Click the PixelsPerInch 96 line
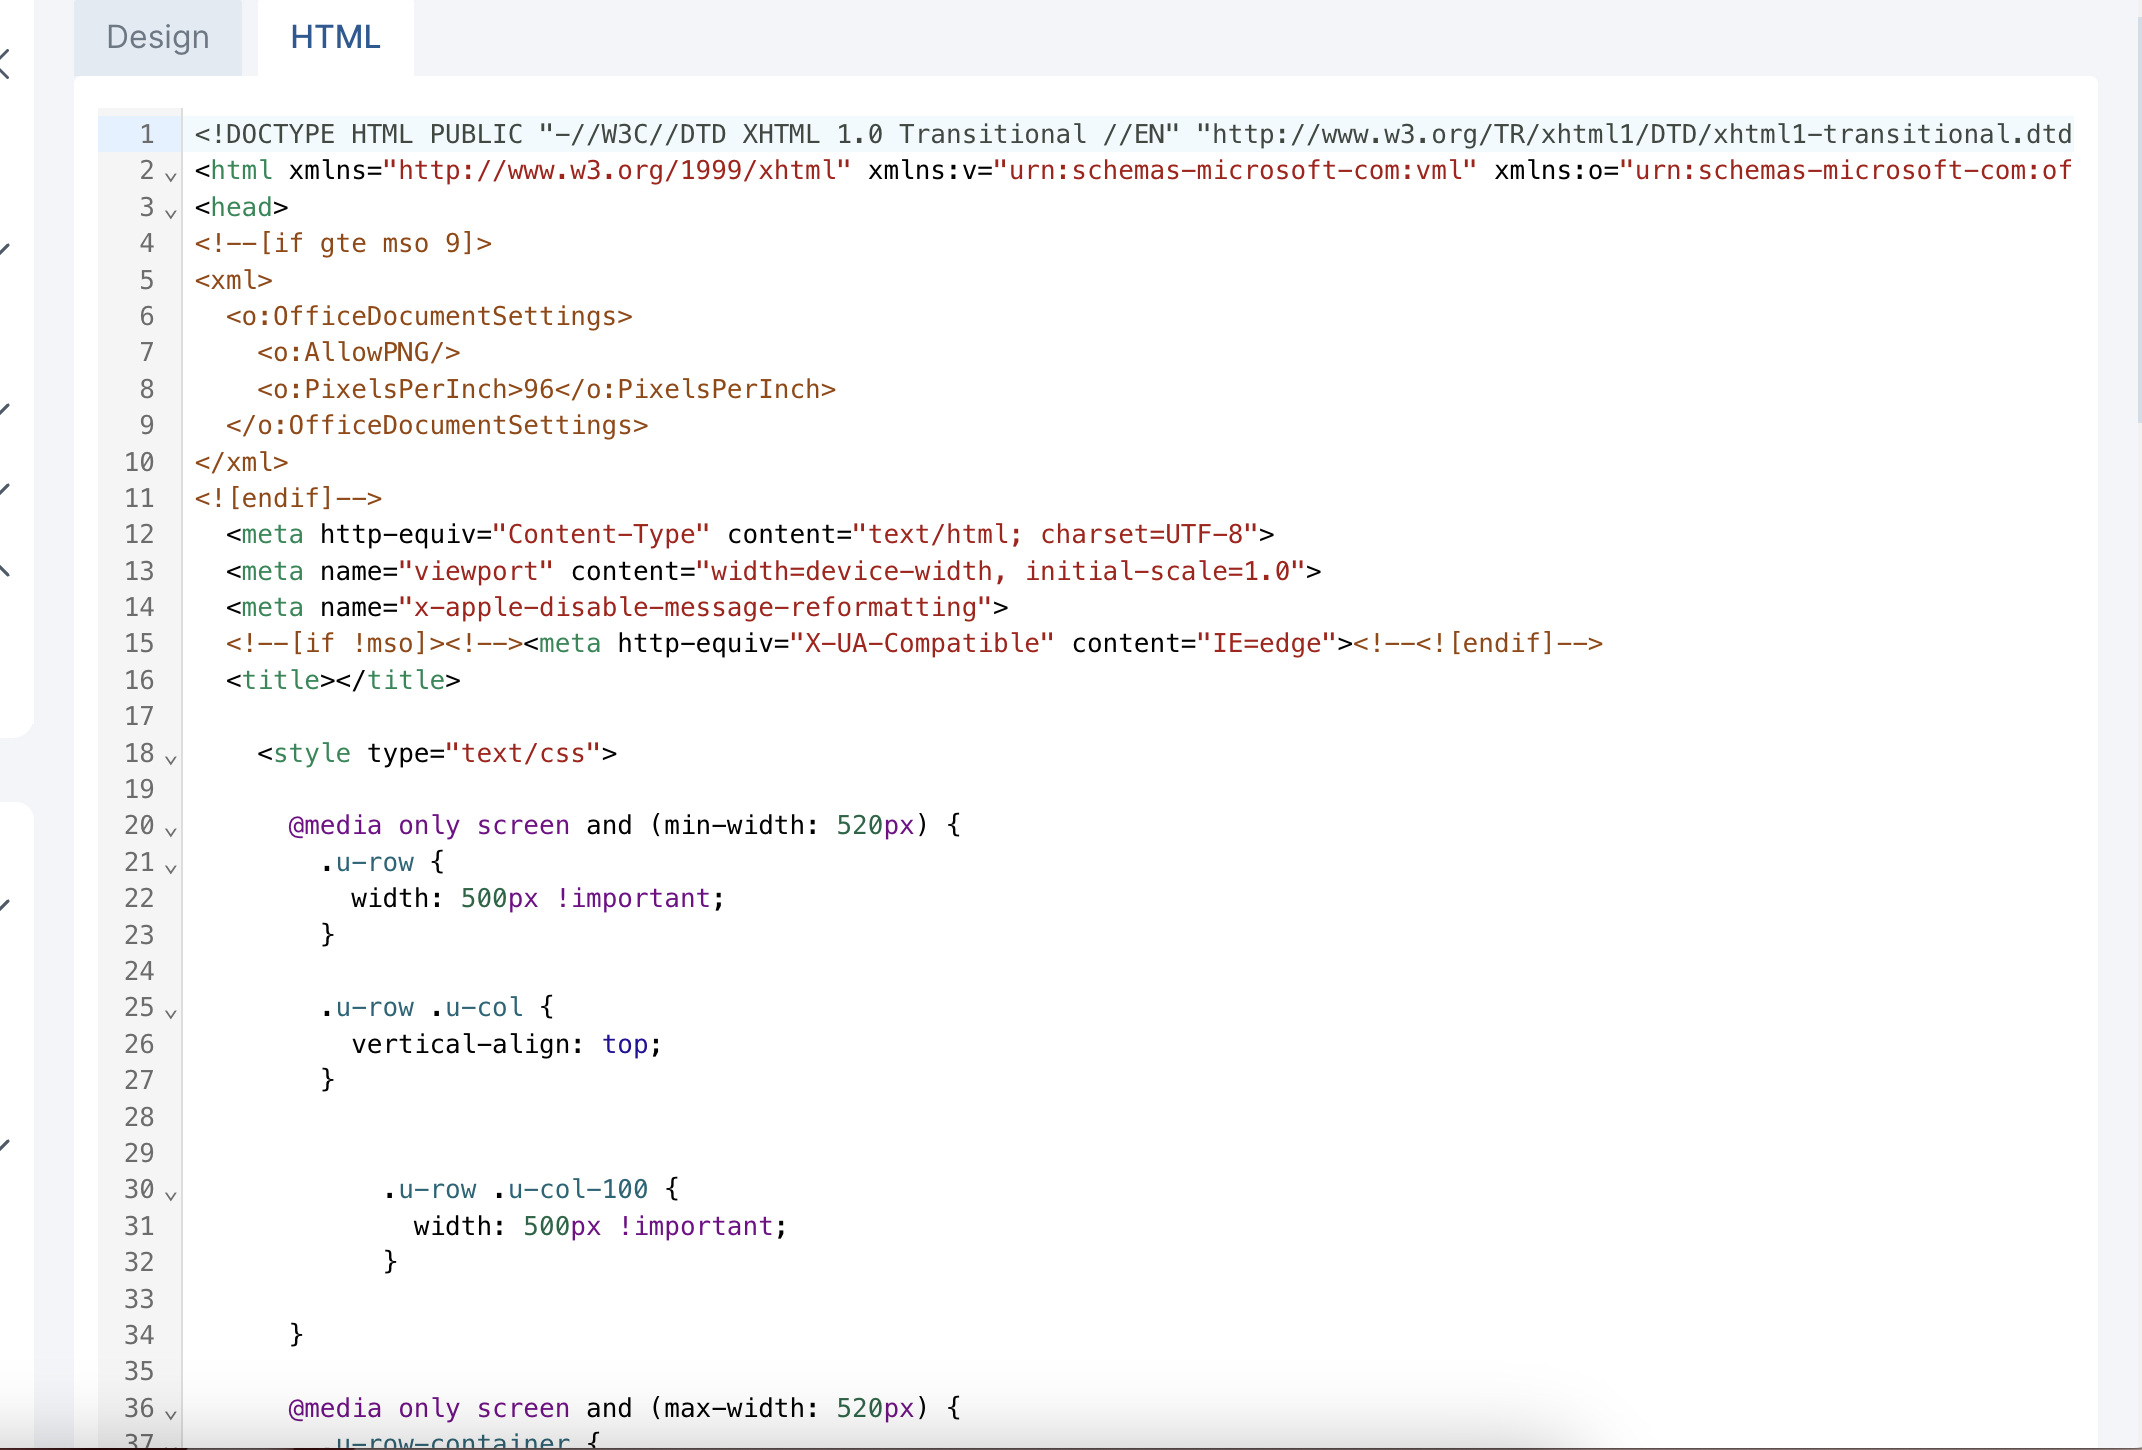 click(546, 389)
